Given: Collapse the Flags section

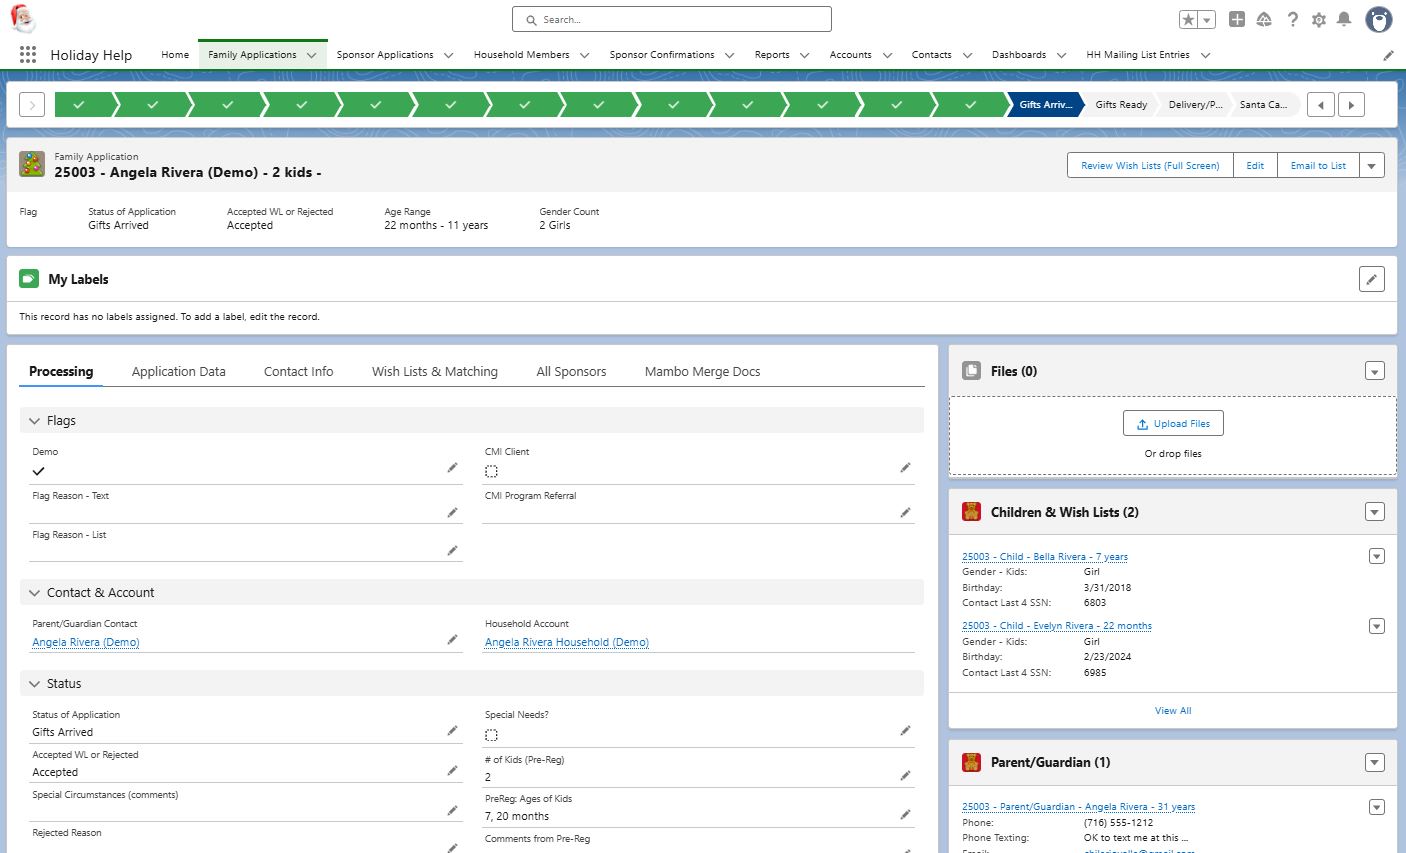Looking at the screenshot, I should pyautogui.click(x=35, y=421).
